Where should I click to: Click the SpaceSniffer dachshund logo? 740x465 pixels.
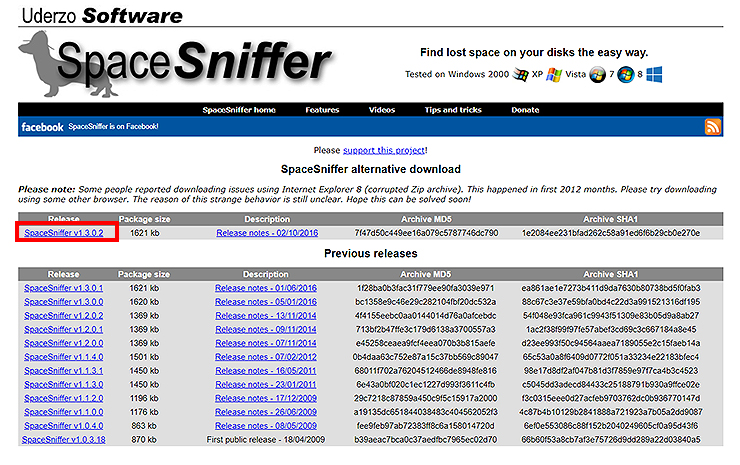coord(175,64)
